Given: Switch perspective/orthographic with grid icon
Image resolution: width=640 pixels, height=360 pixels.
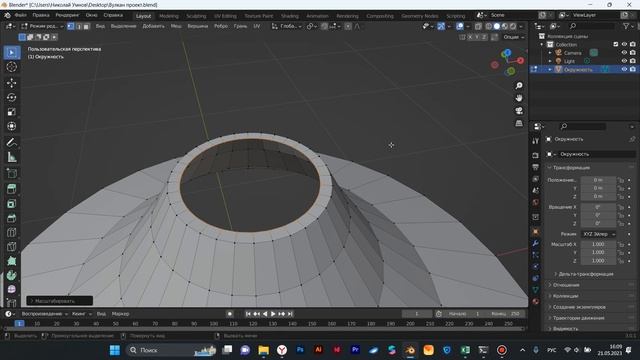Looking at the screenshot, I should [519, 123].
